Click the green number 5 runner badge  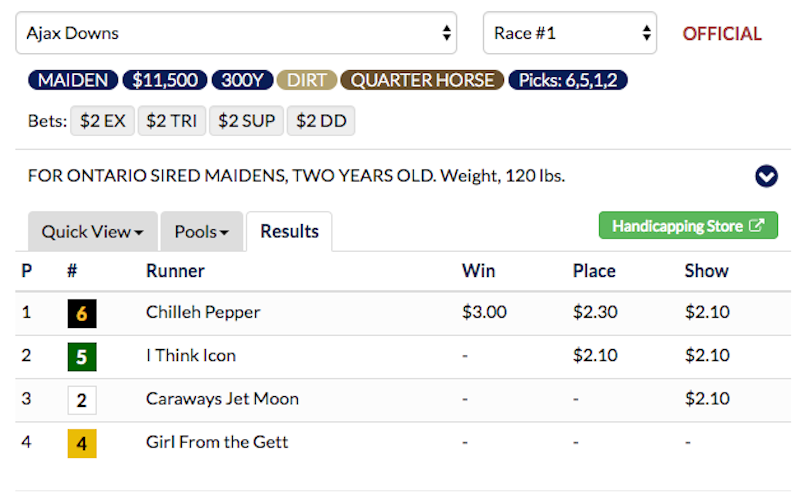(81, 356)
